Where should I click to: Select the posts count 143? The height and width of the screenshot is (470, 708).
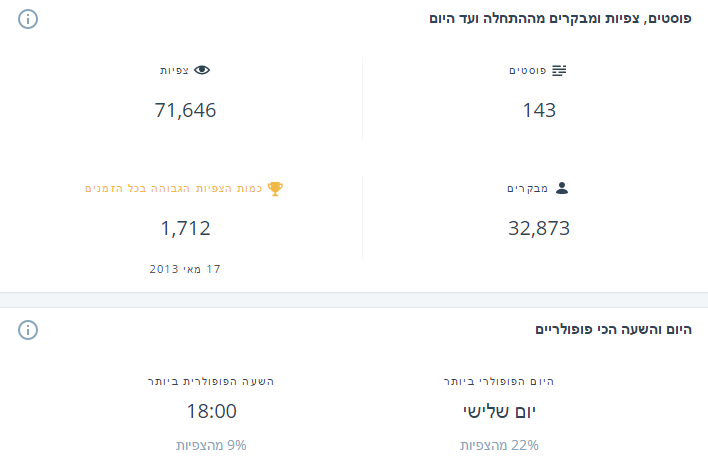pos(539,110)
